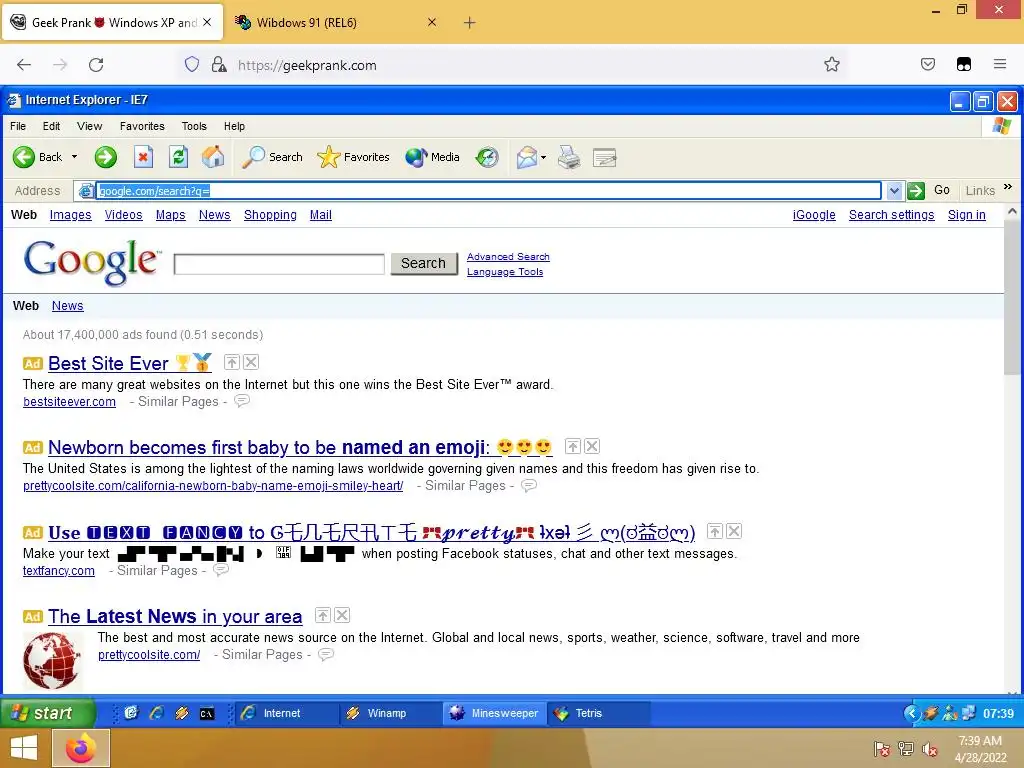Switch to Minesweeper taskbar button
Viewport: 1024px width, 768px height.
click(x=494, y=713)
